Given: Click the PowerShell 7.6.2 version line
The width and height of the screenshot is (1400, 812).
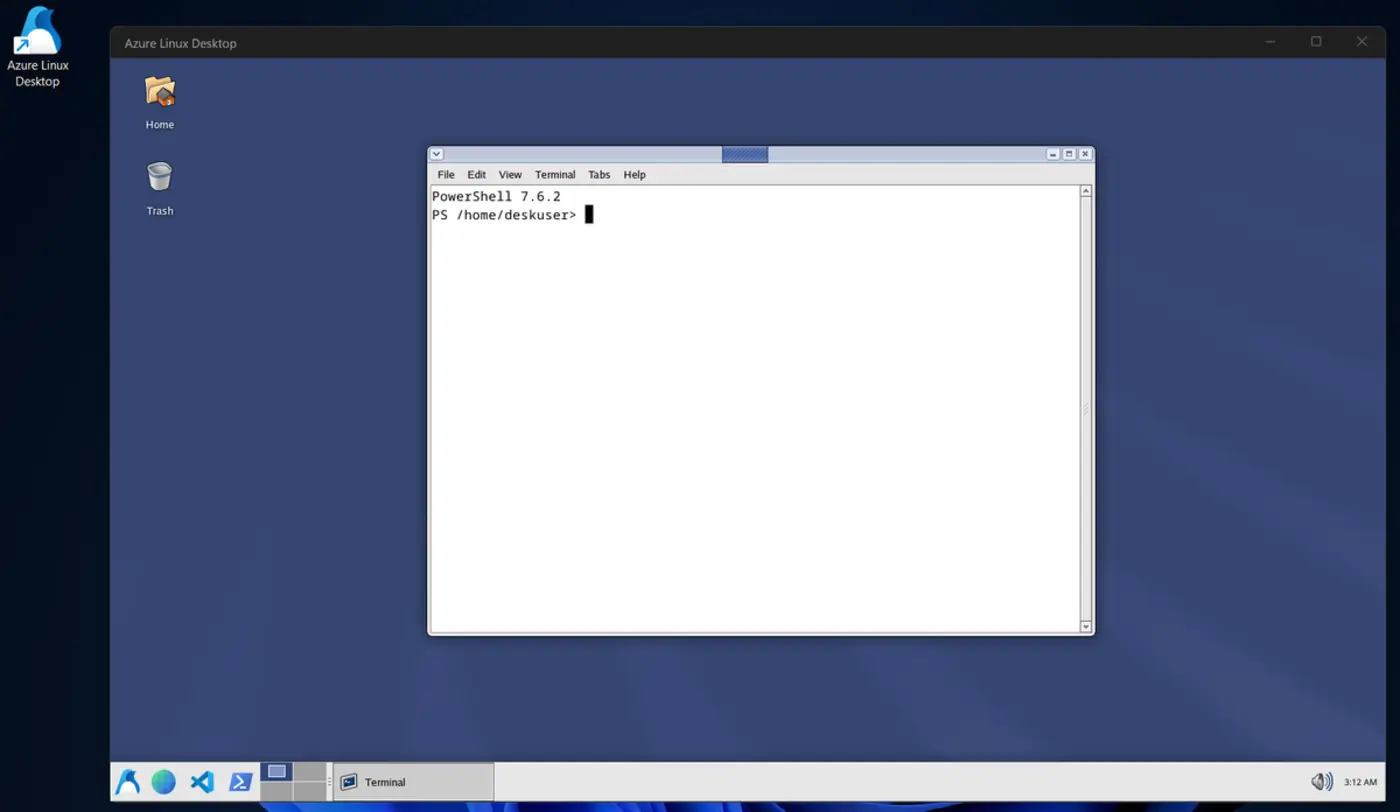Looking at the screenshot, I should pyautogui.click(x=496, y=196).
